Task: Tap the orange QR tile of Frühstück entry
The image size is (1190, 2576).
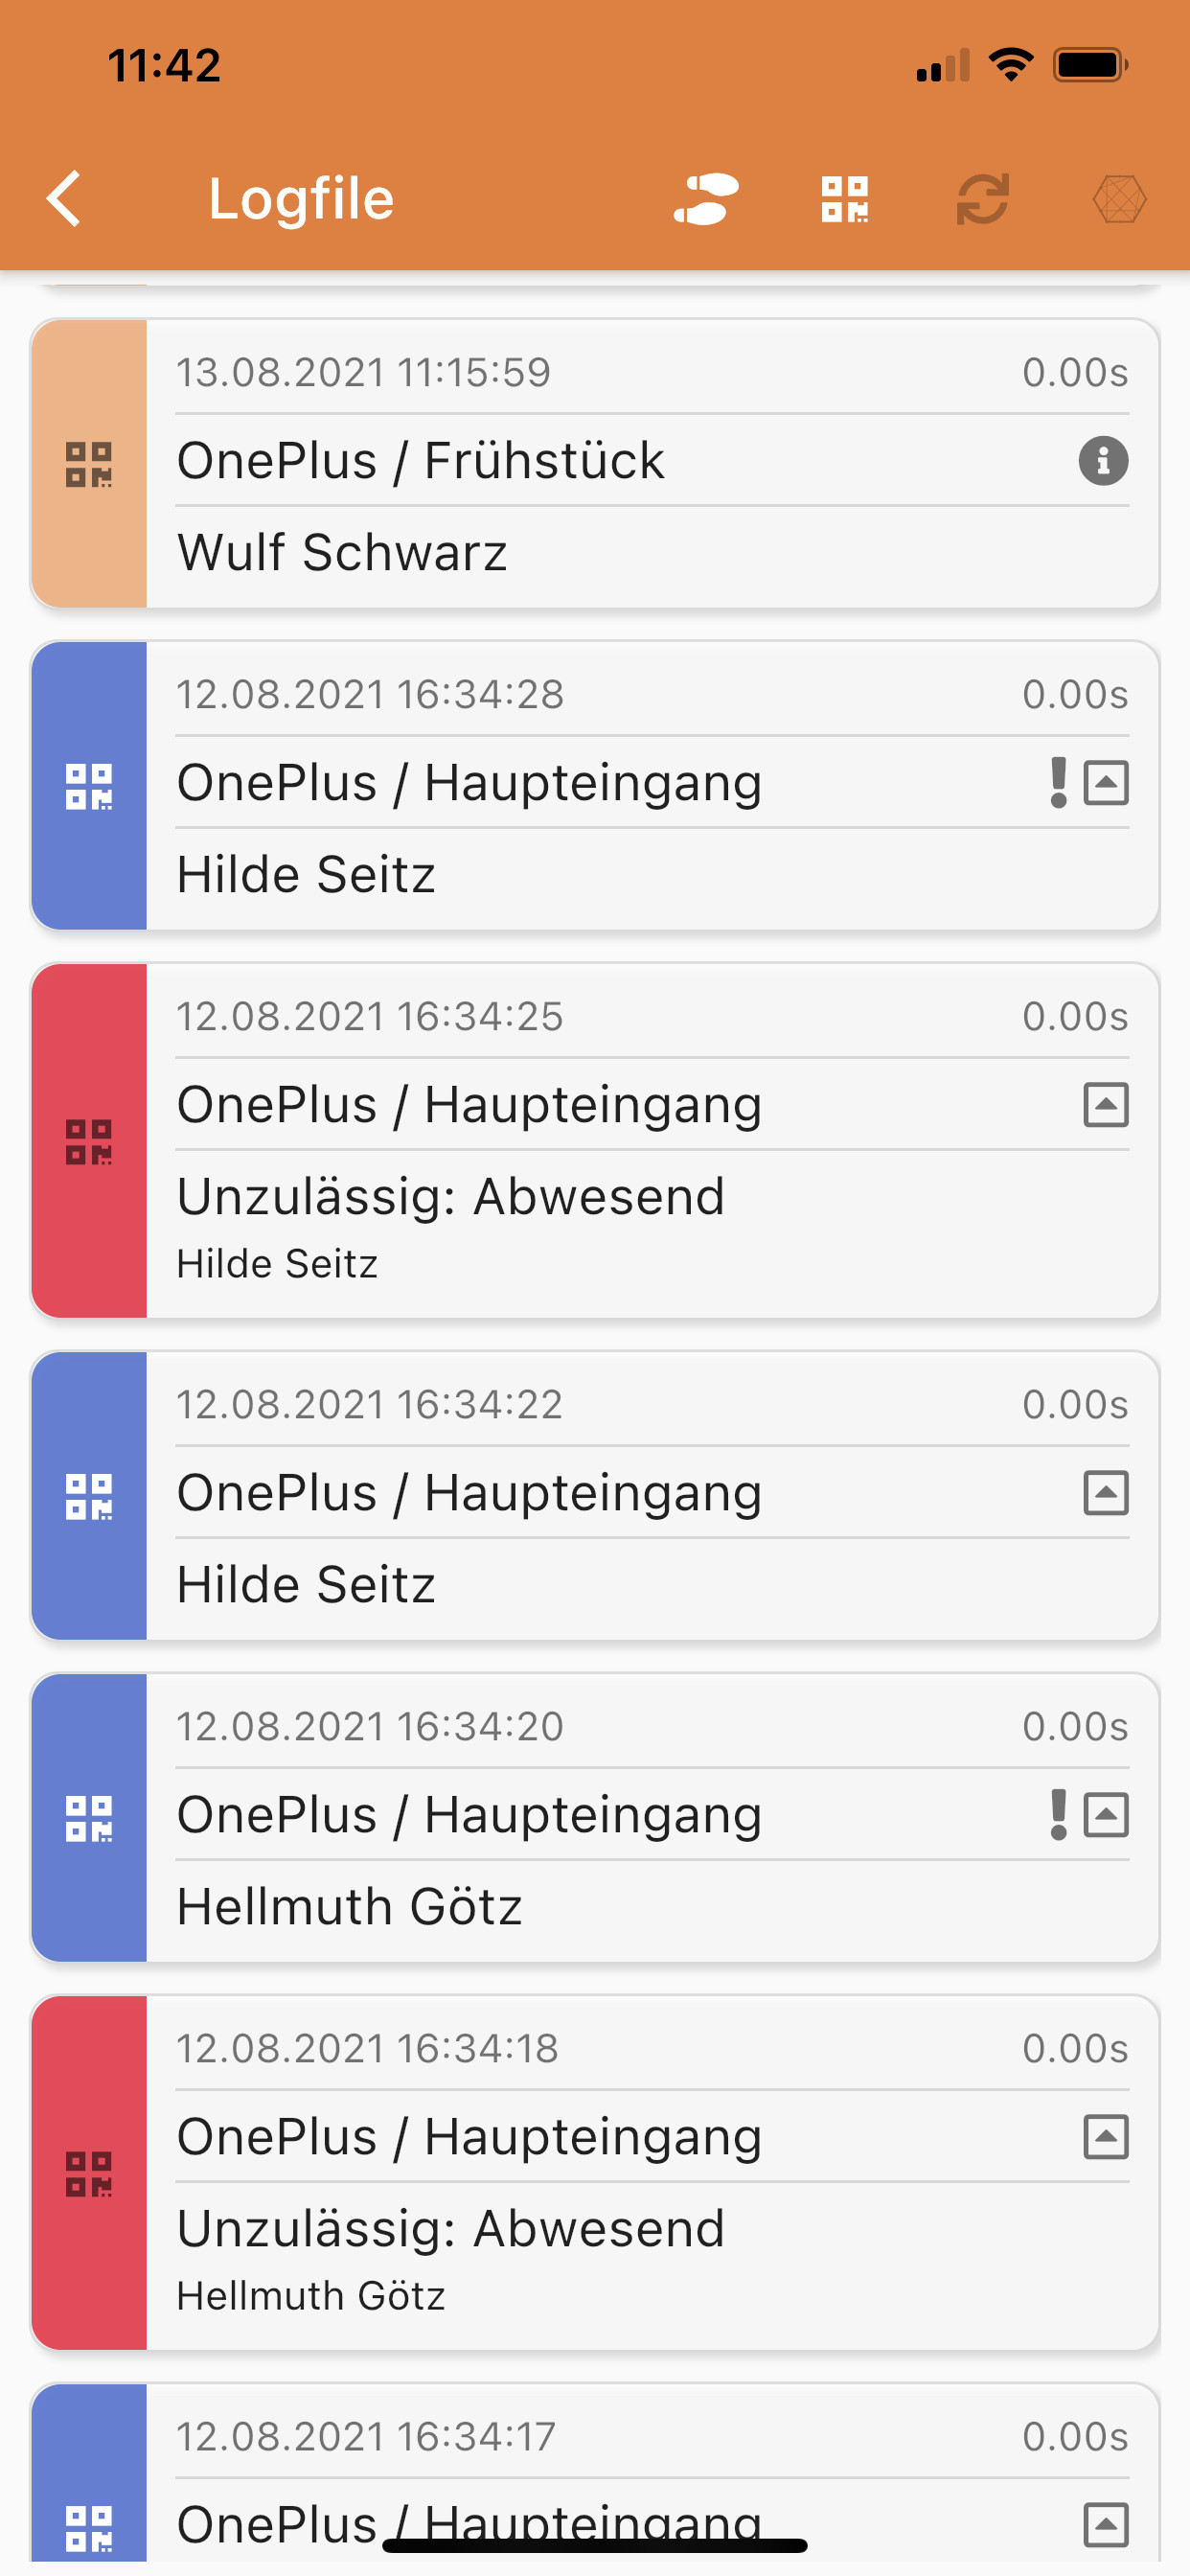Action: pos(89,464)
